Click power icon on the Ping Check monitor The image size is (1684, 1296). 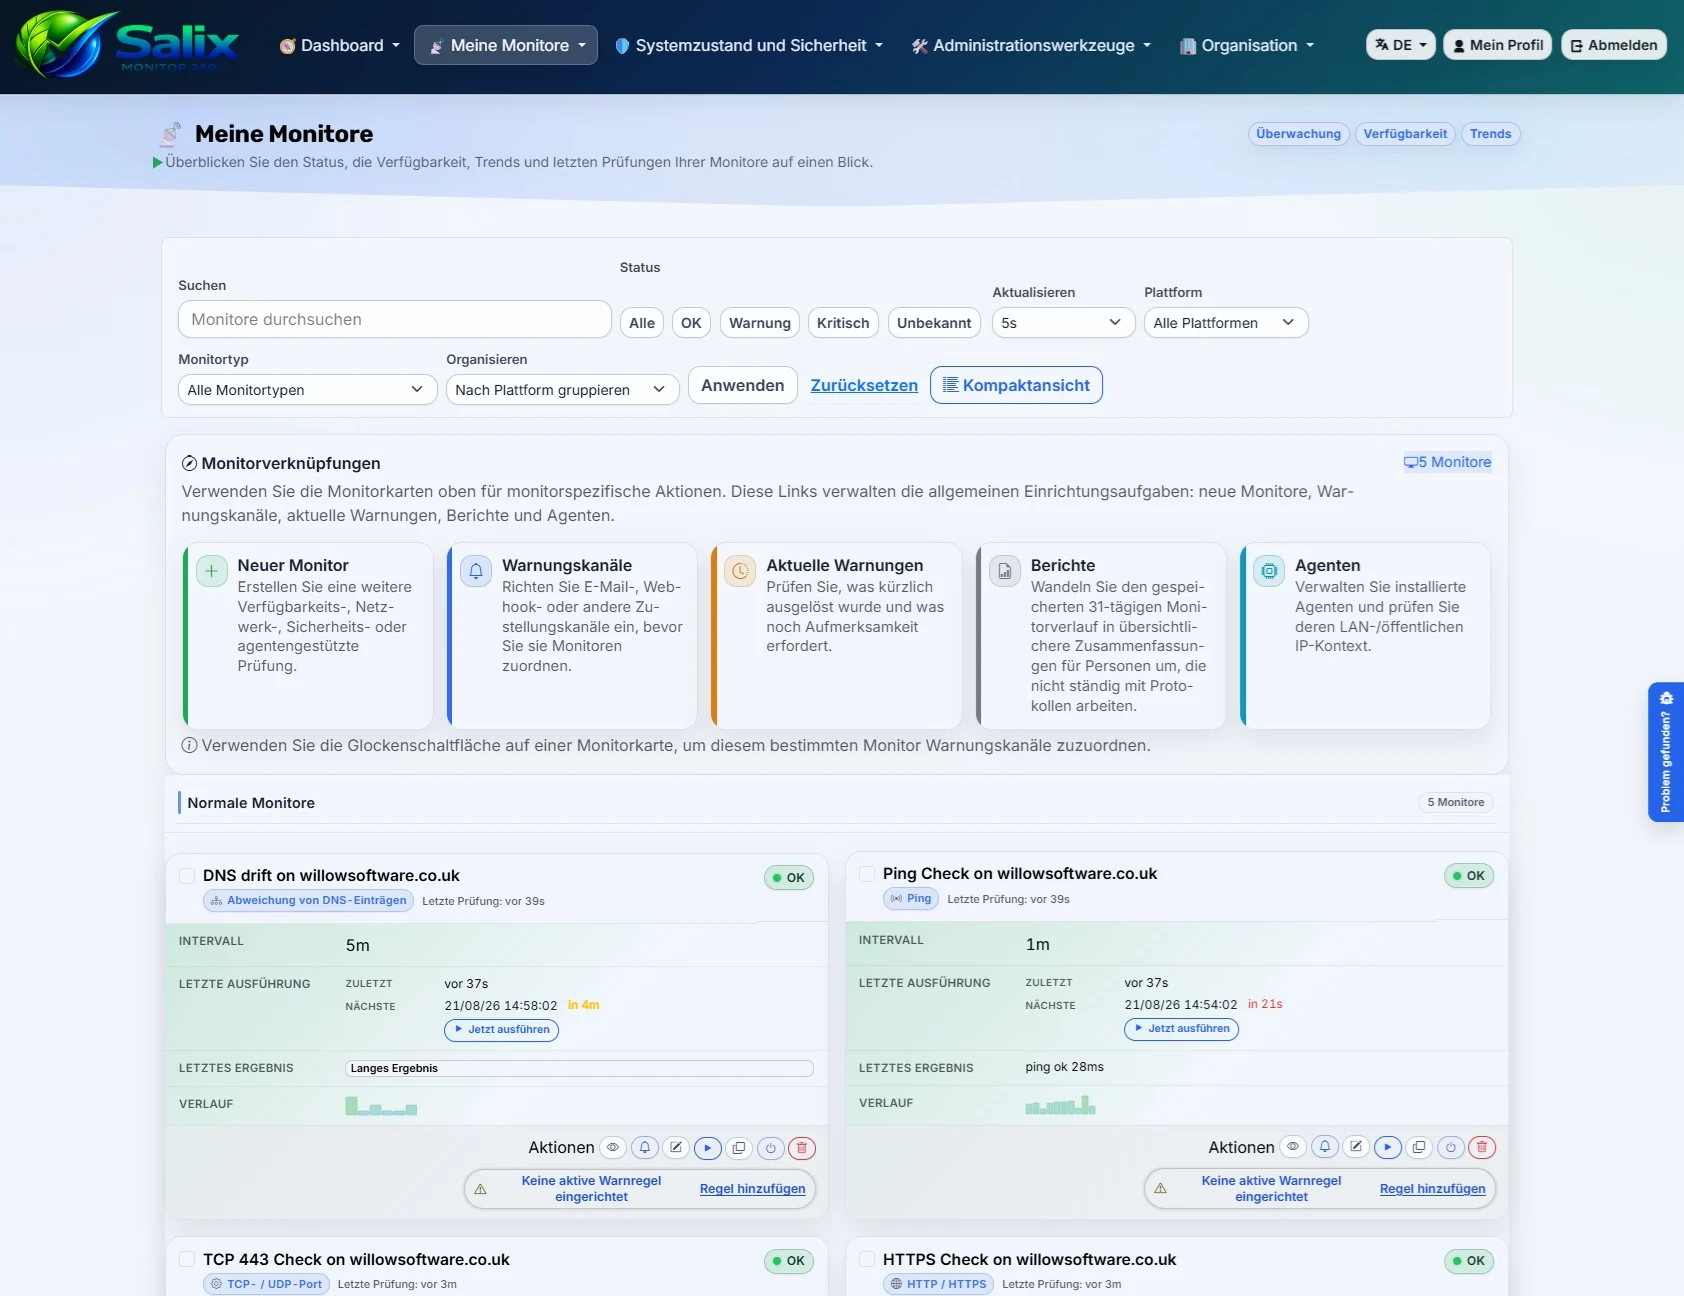click(x=1451, y=1147)
